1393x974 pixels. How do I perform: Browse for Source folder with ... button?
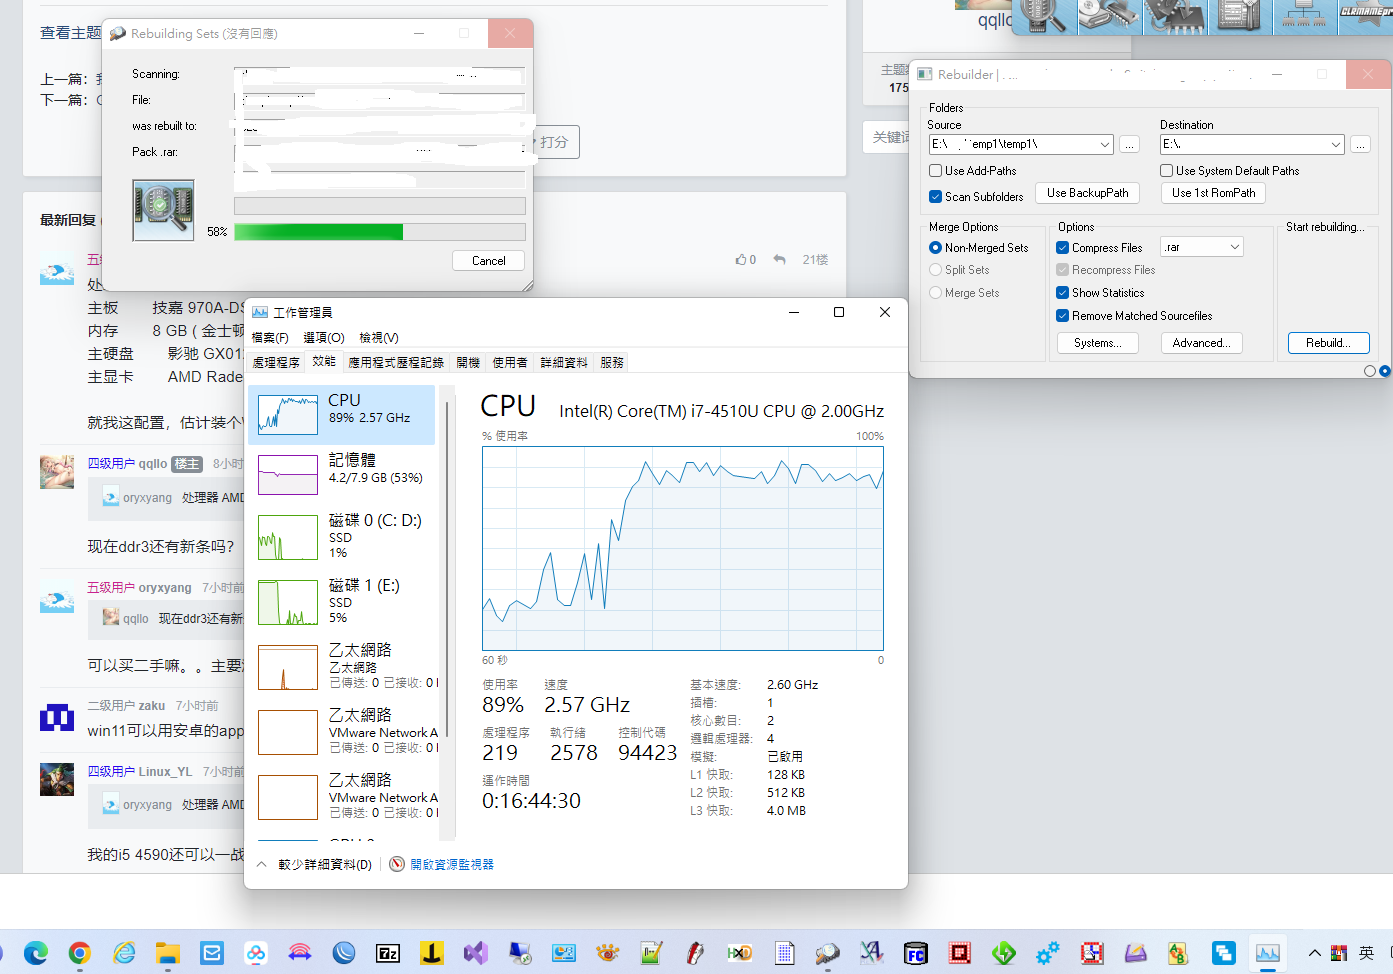point(1129,145)
